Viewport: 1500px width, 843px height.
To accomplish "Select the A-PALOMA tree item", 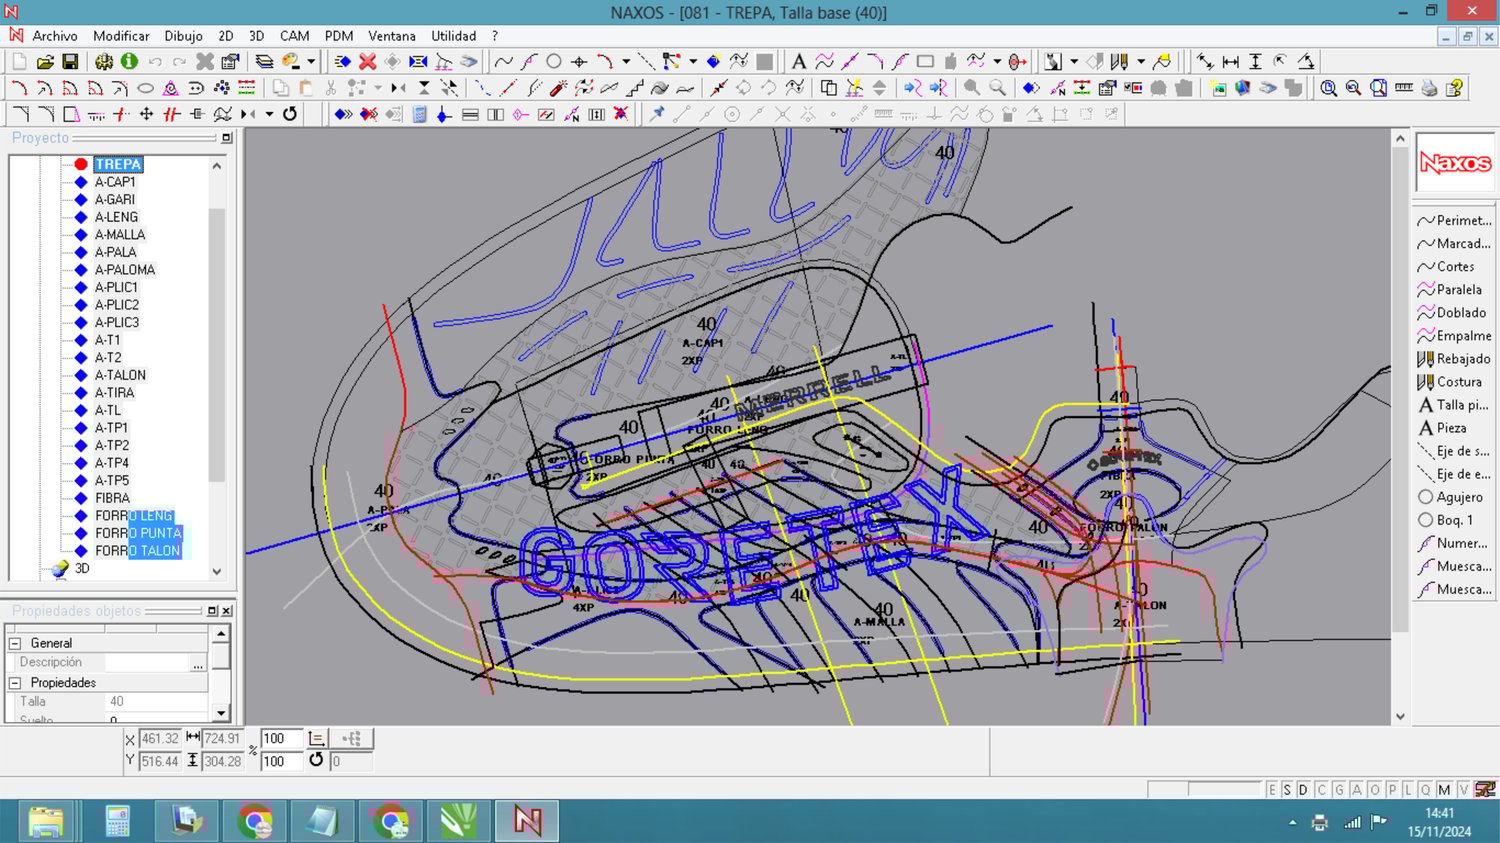I will click(125, 270).
